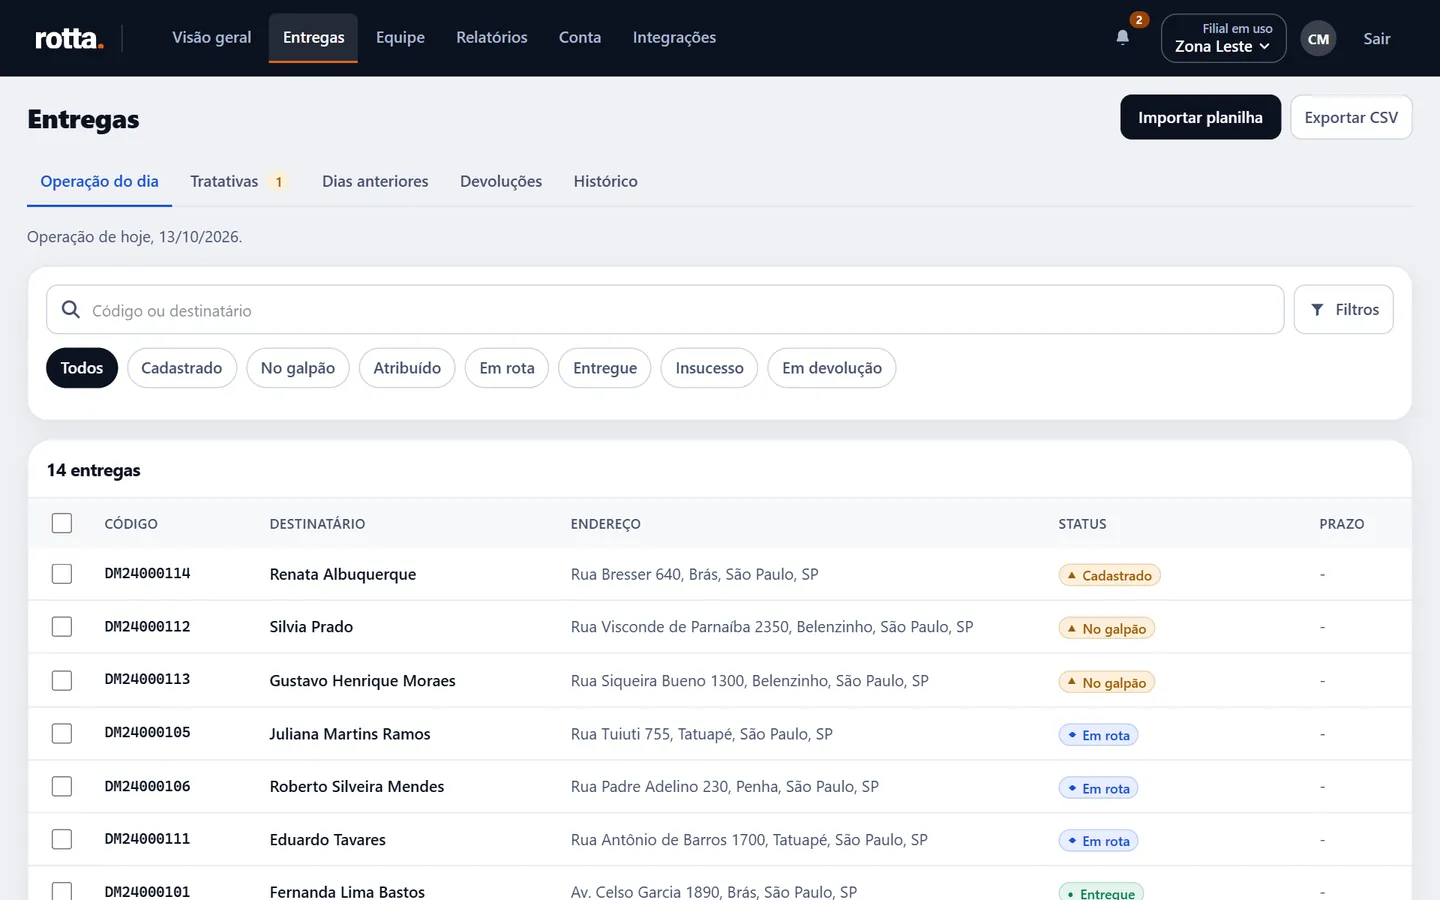Open the notifications bell
Viewport: 1440px width, 900px height.
coord(1123,38)
